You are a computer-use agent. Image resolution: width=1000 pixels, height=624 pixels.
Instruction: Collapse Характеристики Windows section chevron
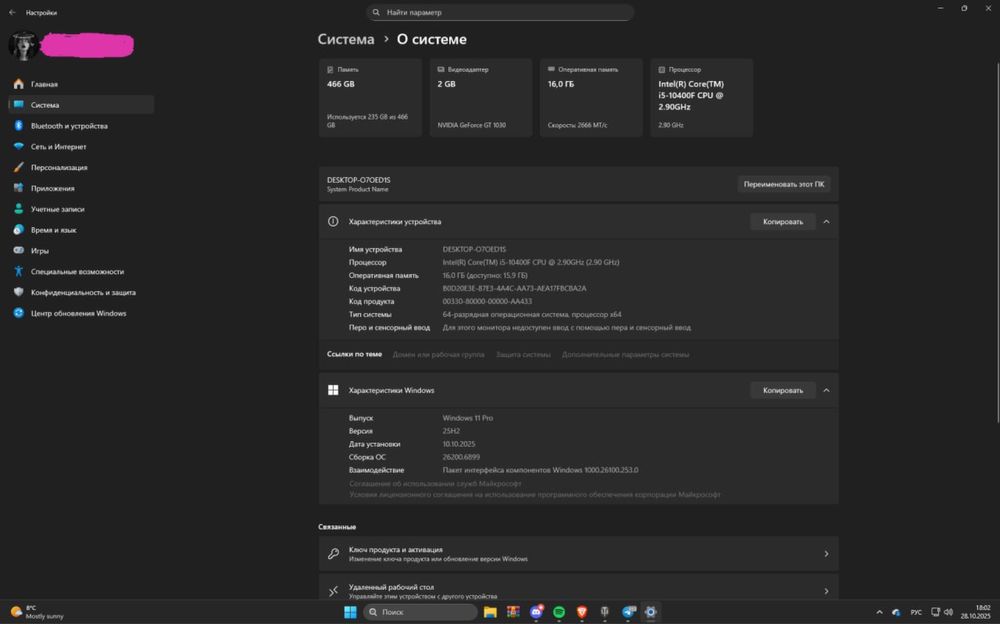click(x=826, y=390)
